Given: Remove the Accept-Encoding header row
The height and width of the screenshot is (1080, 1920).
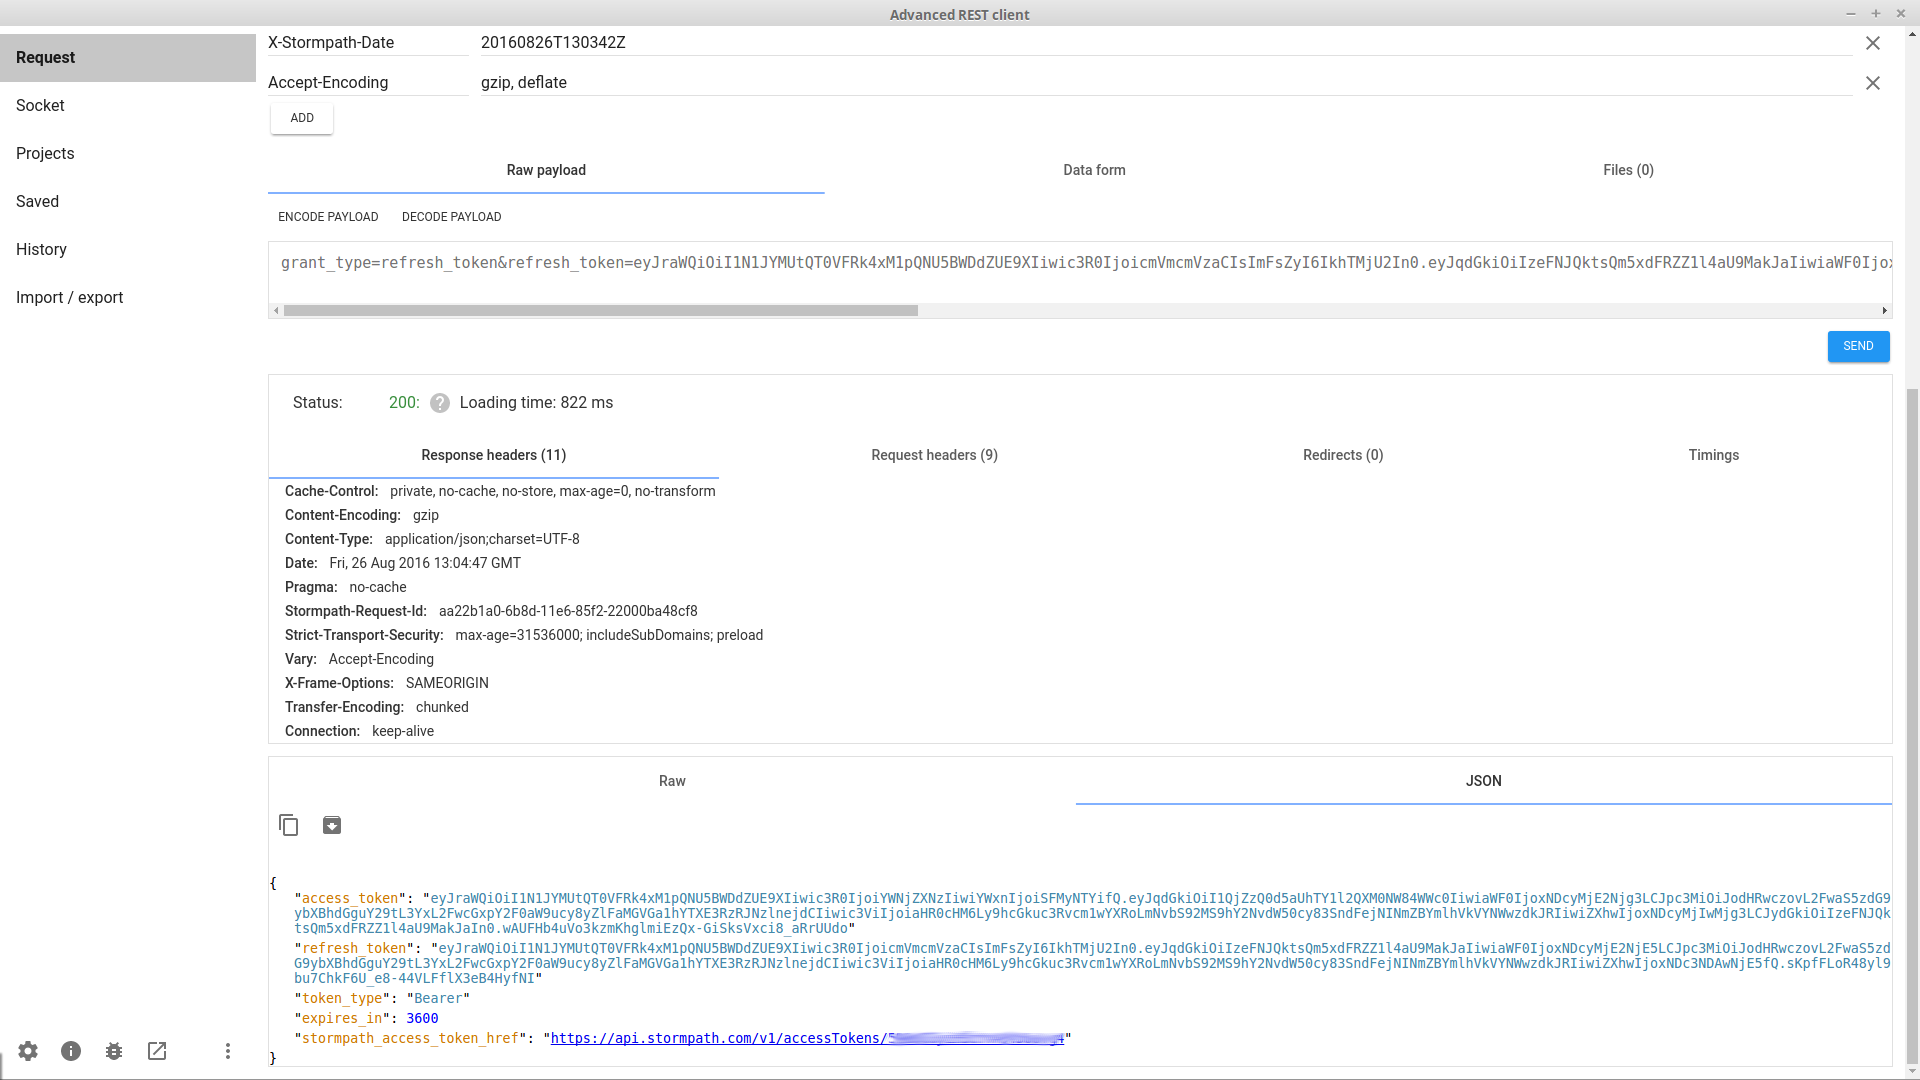Looking at the screenshot, I should pyautogui.click(x=1873, y=83).
